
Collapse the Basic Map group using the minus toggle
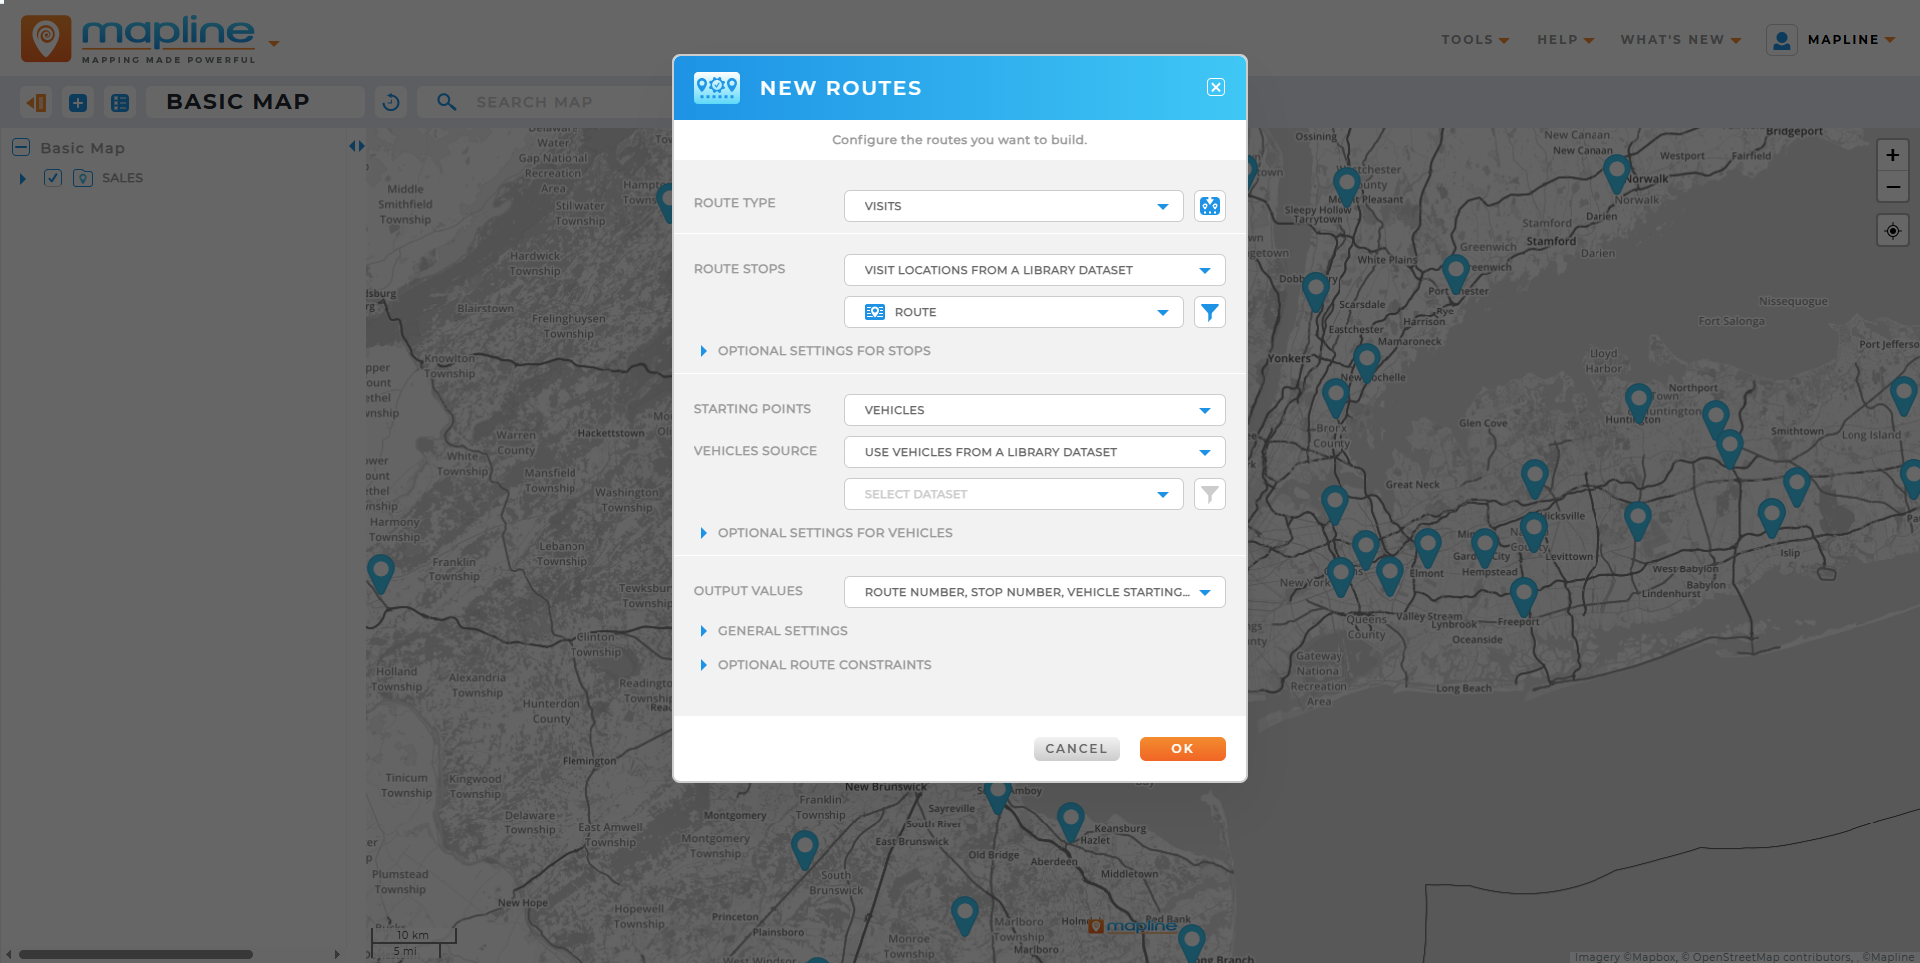[x=20, y=147]
